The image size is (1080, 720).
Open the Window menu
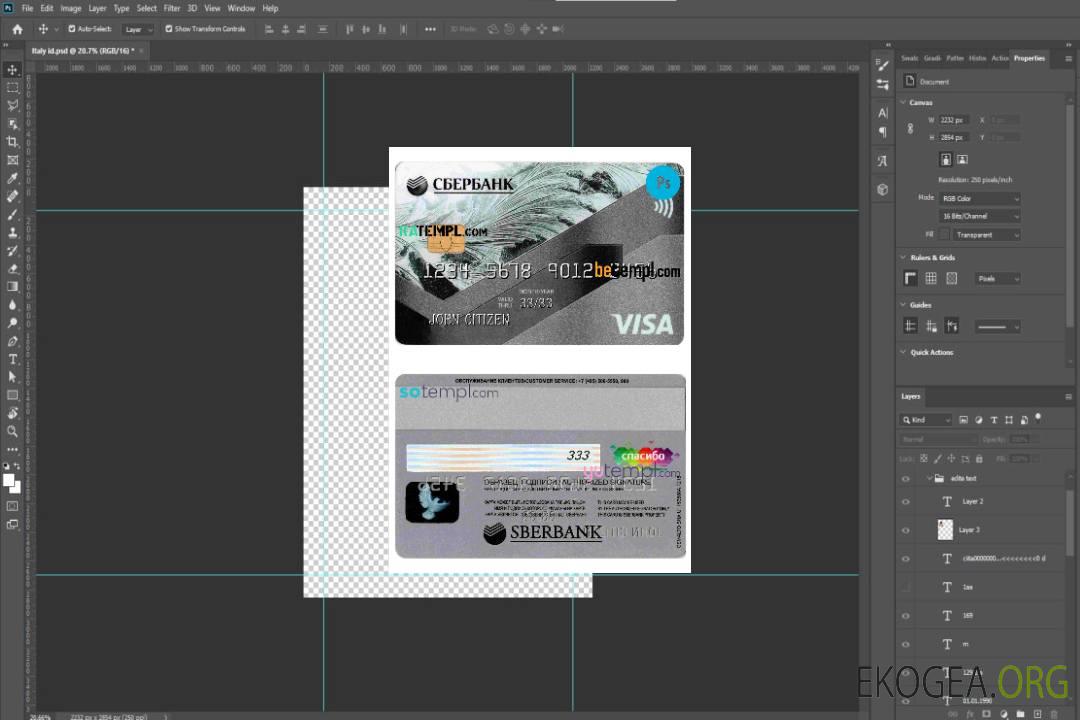(x=241, y=8)
